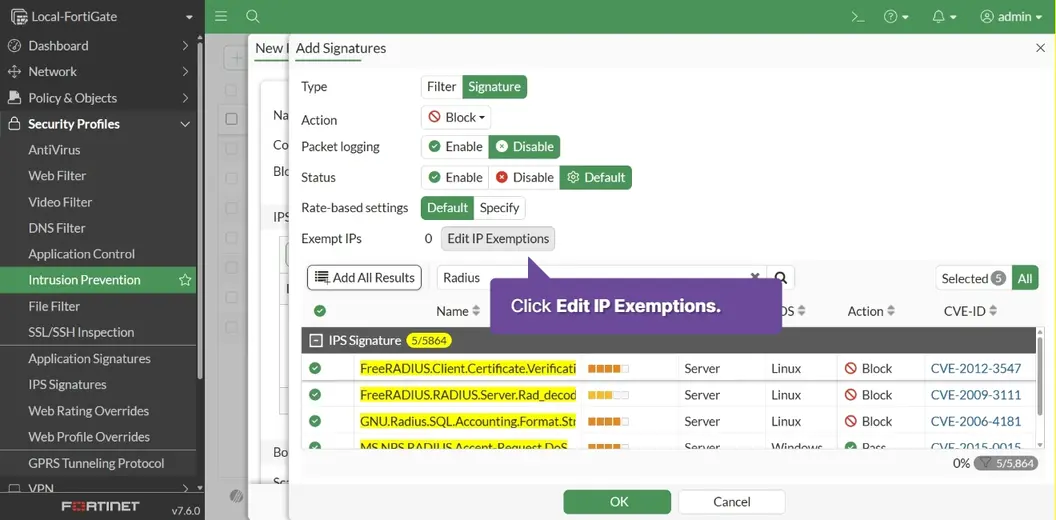The height and width of the screenshot is (520, 1056).
Task: Click the green check column header icon
Action: 320,311
